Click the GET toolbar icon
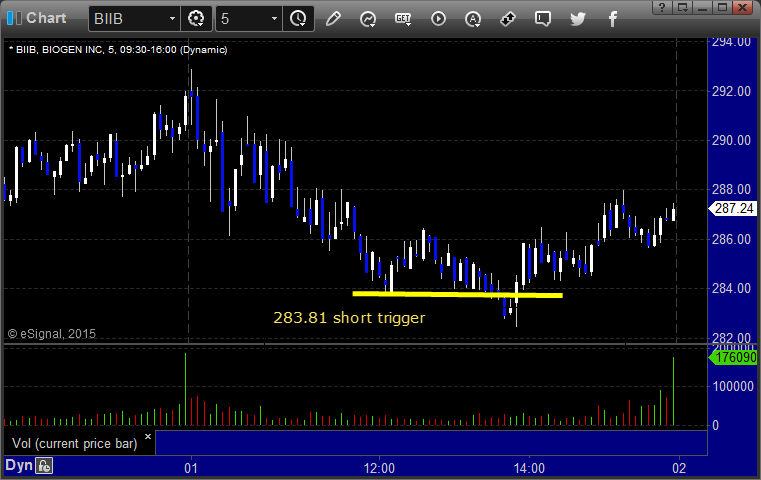 403,19
